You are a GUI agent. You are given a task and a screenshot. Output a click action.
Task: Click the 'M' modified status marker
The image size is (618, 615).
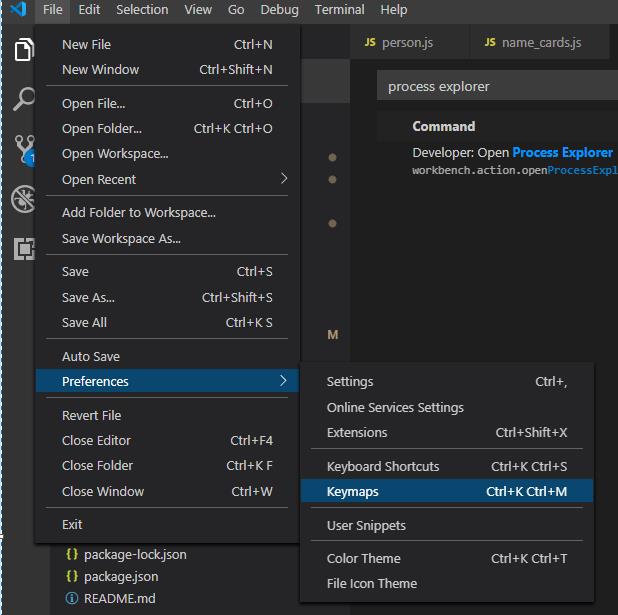pyautogui.click(x=332, y=335)
